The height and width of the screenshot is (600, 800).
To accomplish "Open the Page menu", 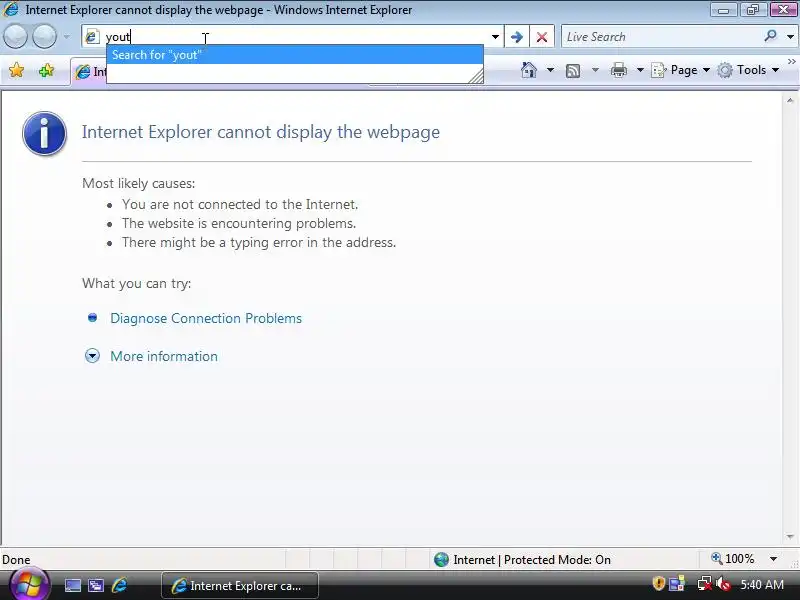I will pos(681,70).
